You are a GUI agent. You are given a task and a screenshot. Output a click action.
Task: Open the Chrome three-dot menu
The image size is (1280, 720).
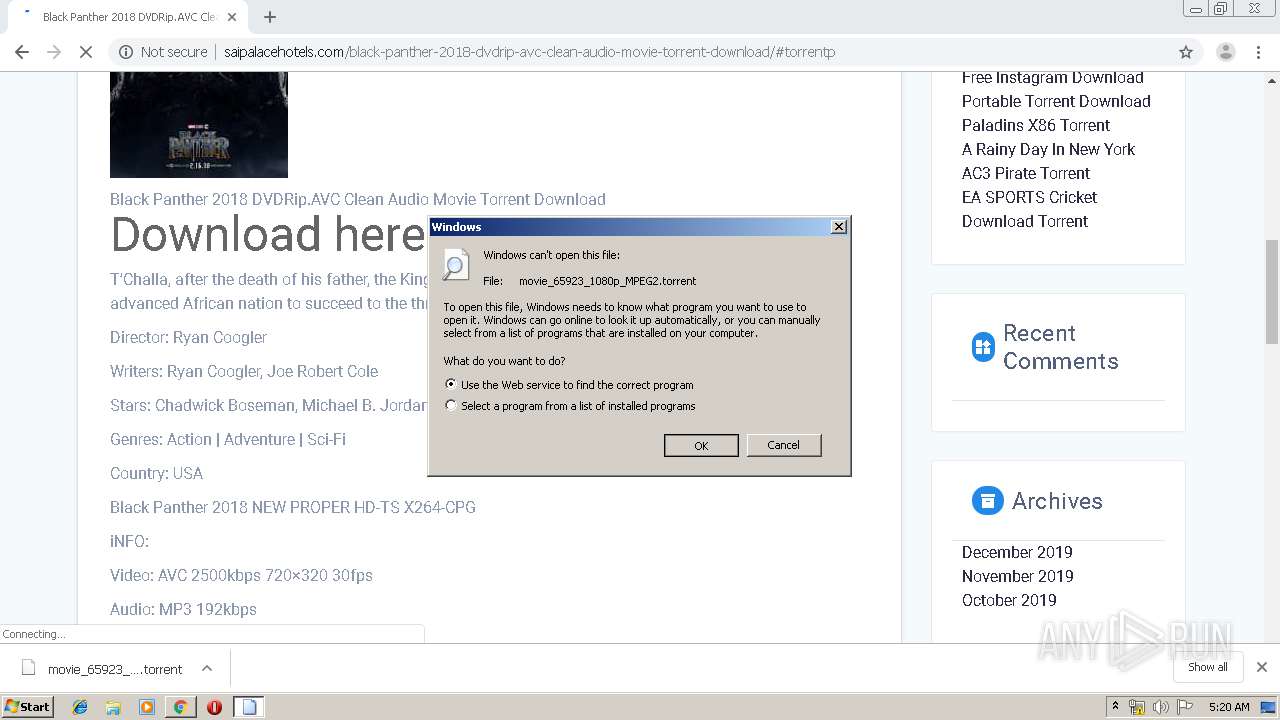pos(1258,52)
